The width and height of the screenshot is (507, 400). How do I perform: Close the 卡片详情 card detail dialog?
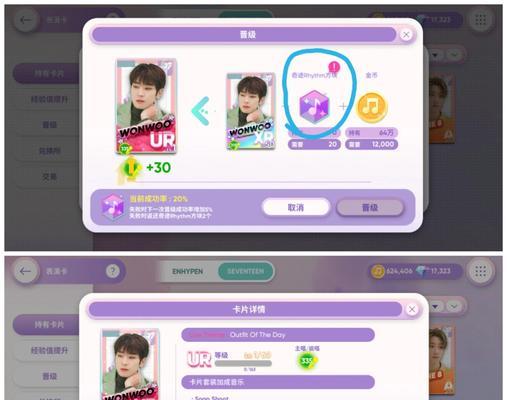coord(412,309)
